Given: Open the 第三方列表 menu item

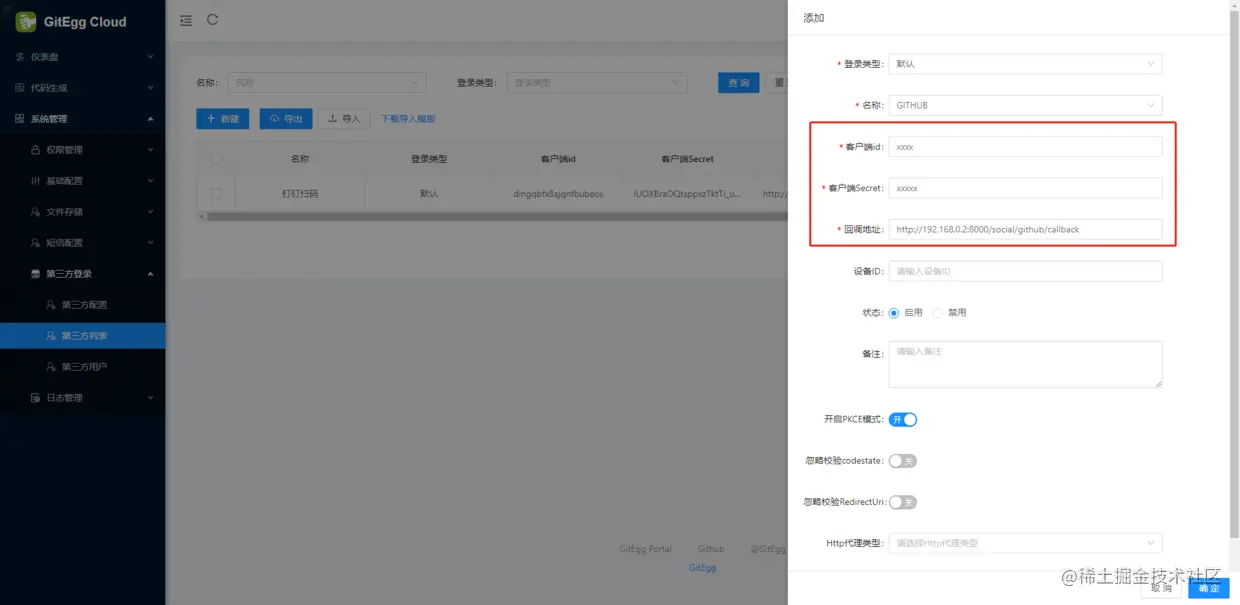Looking at the screenshot, I should coord(82,336).
